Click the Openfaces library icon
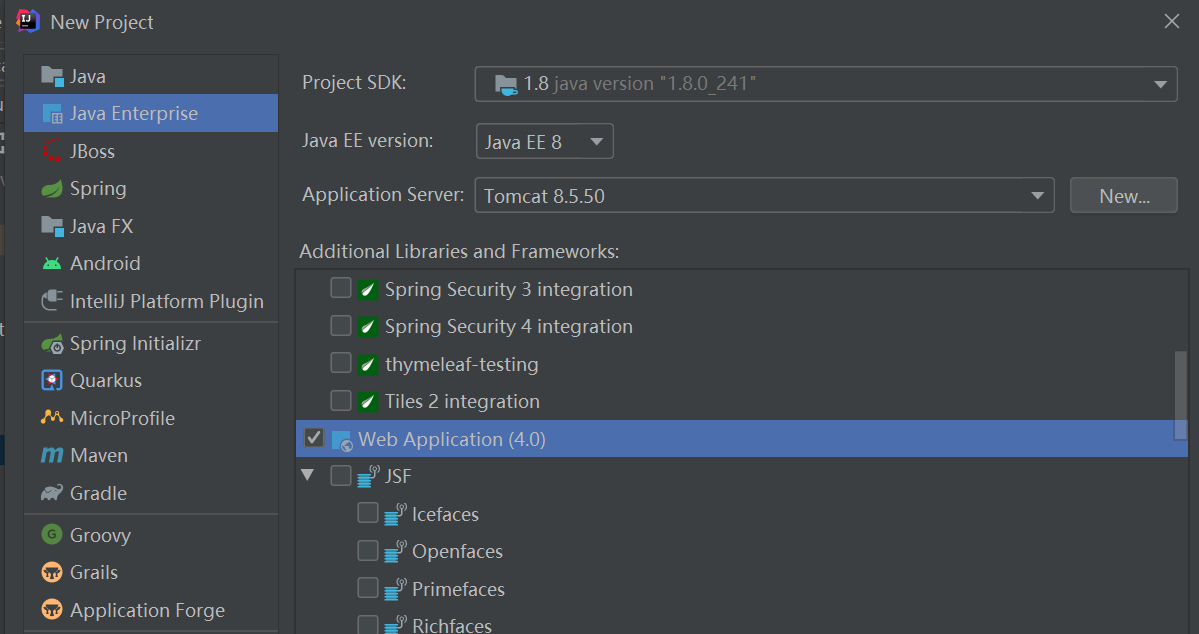 click(x=395, y=551)
